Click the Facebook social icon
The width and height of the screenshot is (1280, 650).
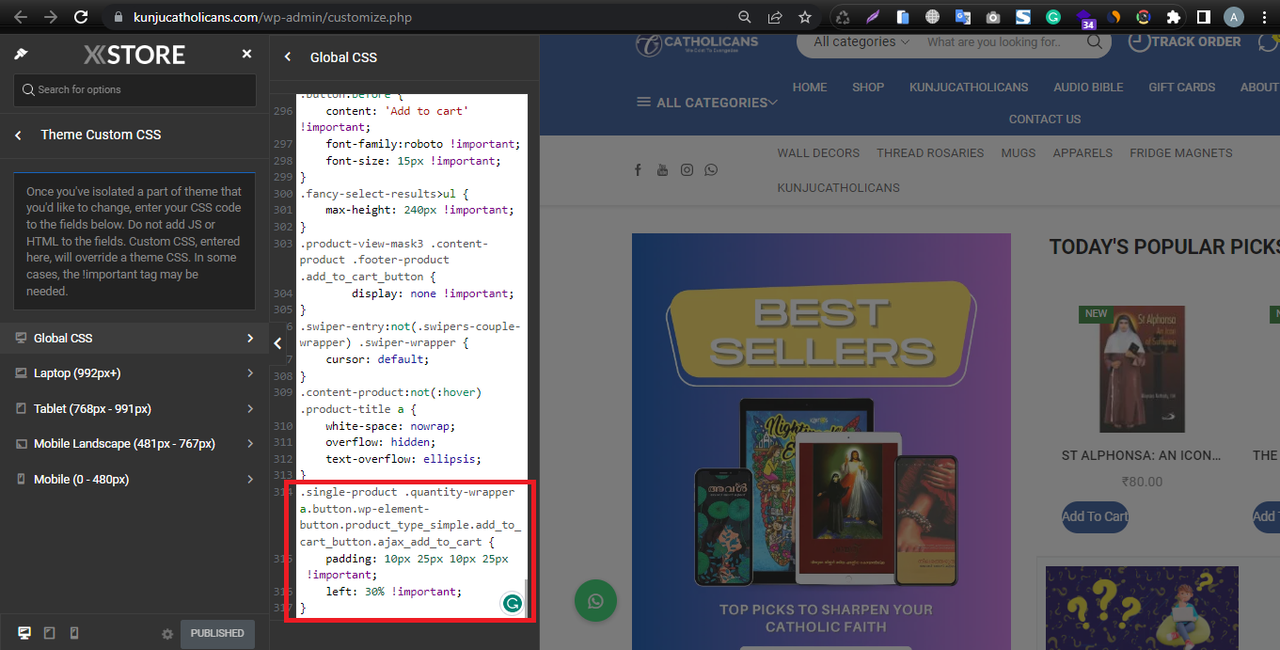pos(638,170)
